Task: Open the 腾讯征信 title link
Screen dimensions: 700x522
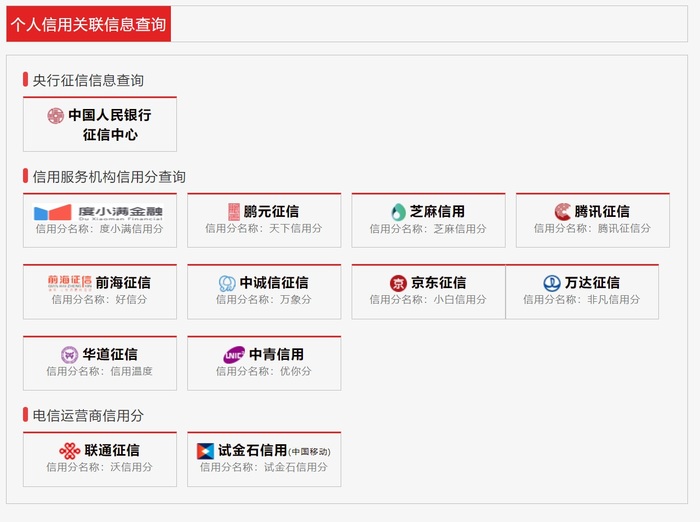Action: coord(602,211)
